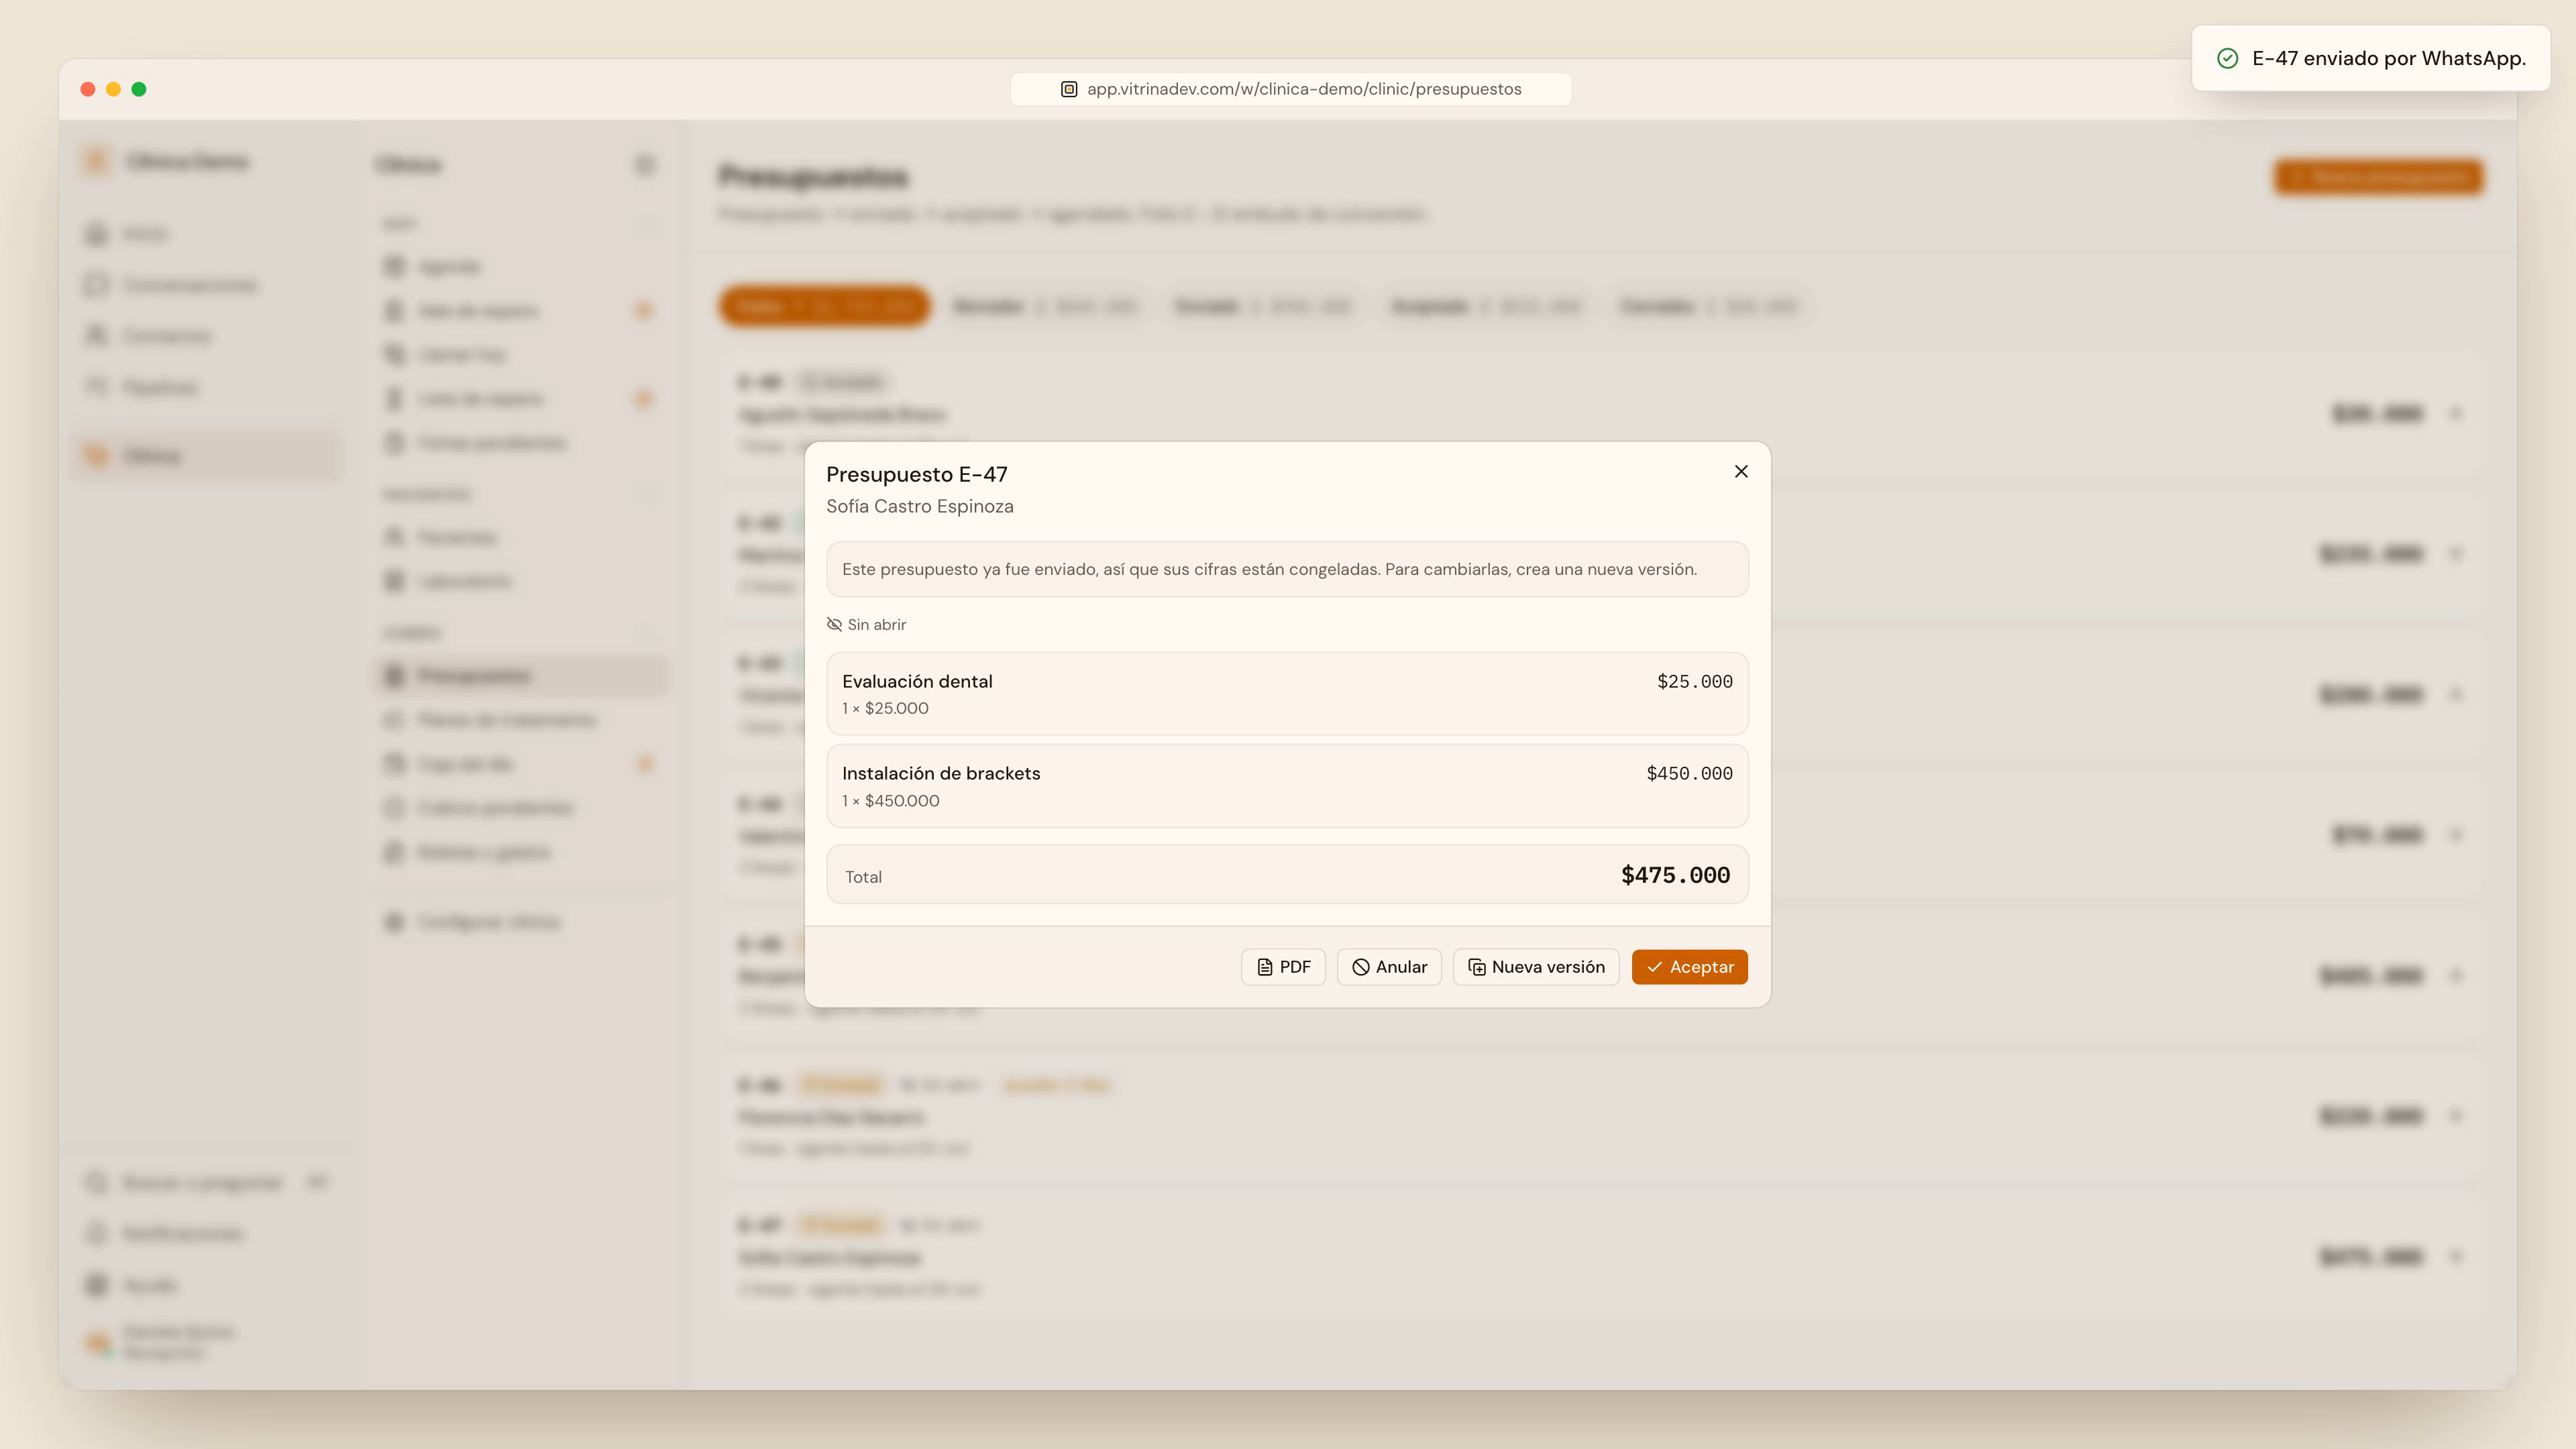The width and height of the screenshot is (2576, 1449).
Task: Click the Instalación de brackets line item
Action: pos(1287,786)
